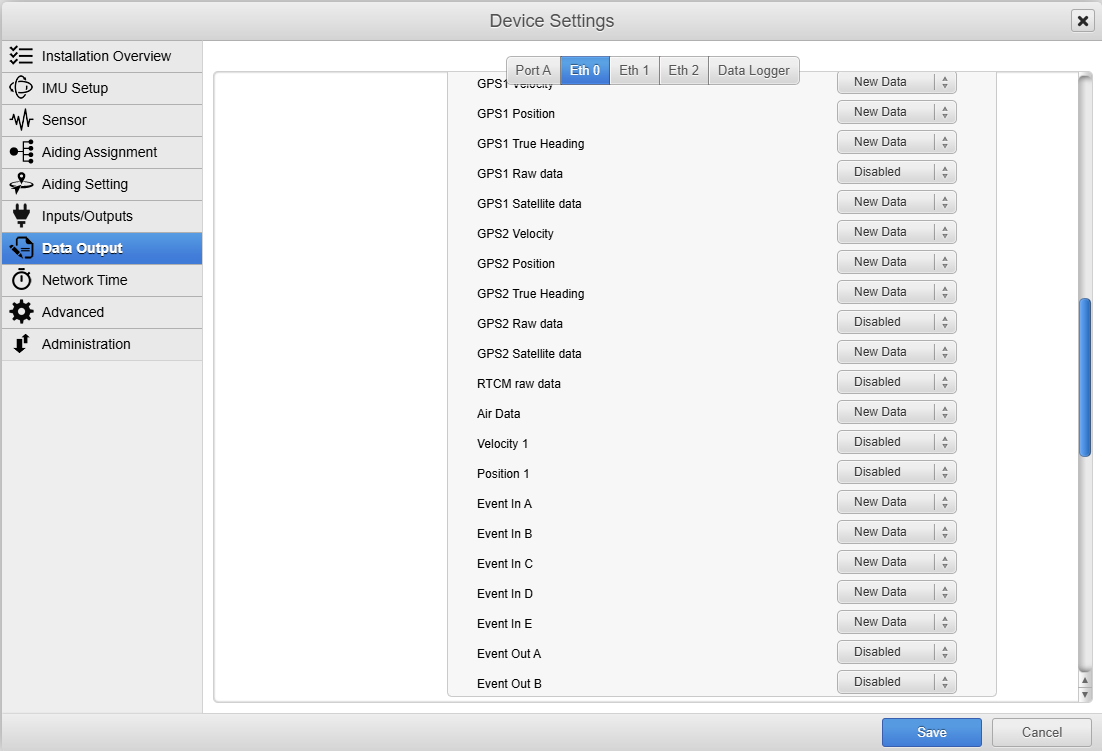Click the vertical scrollbar thumb
Viewport: 1102px width, 751px height.
[x=1085, y=377]
